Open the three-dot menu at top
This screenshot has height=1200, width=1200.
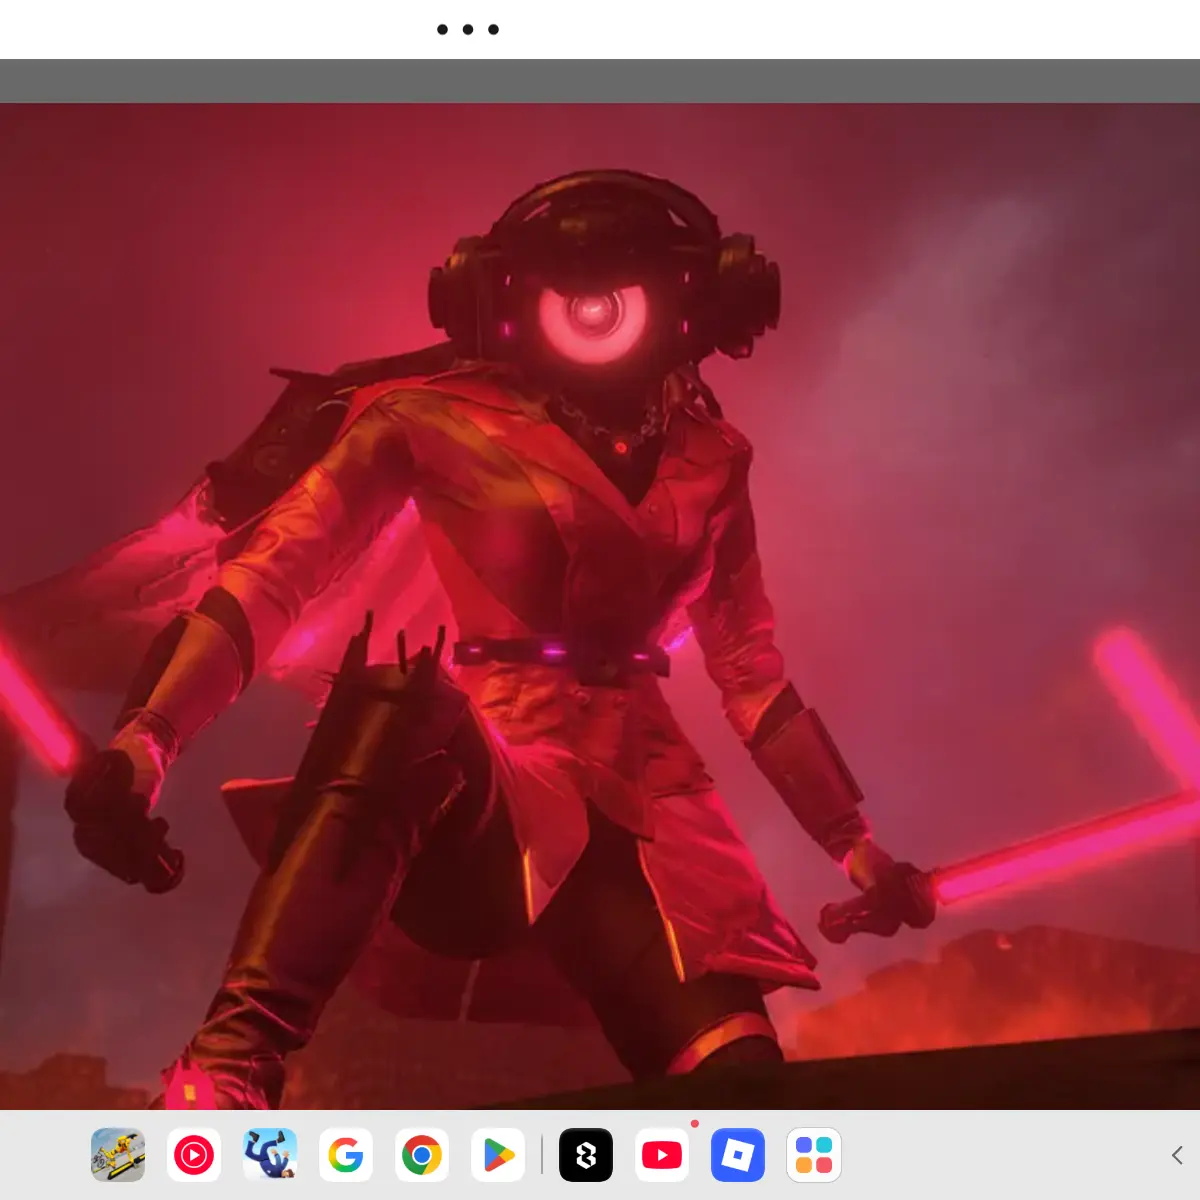(x=468, y=29)
